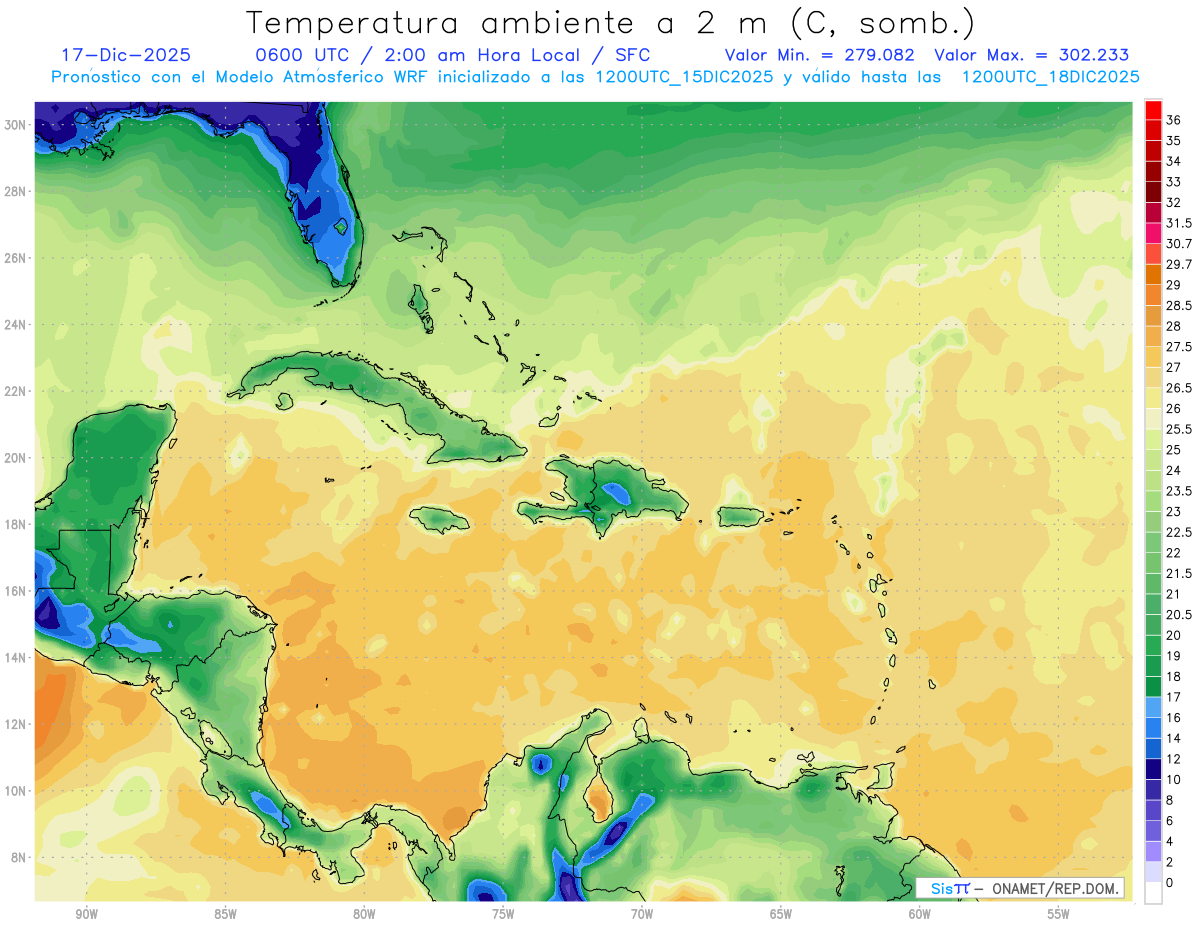Click the "55W" longitude label
Screen dimensions: 1200x927
[1058, 915]
